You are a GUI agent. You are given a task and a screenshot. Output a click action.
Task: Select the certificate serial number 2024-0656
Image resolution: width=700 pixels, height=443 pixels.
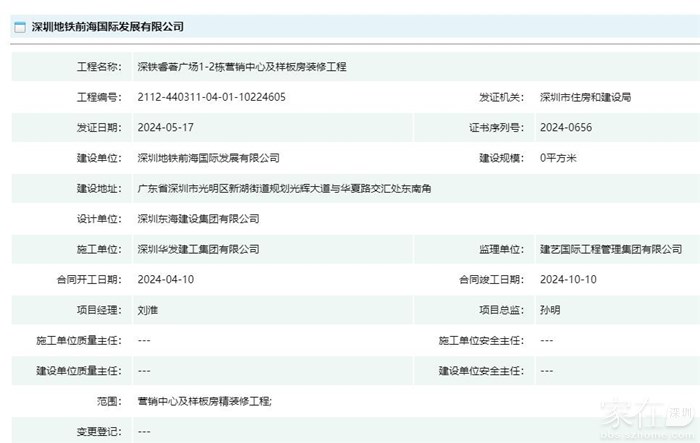point(565,127)
